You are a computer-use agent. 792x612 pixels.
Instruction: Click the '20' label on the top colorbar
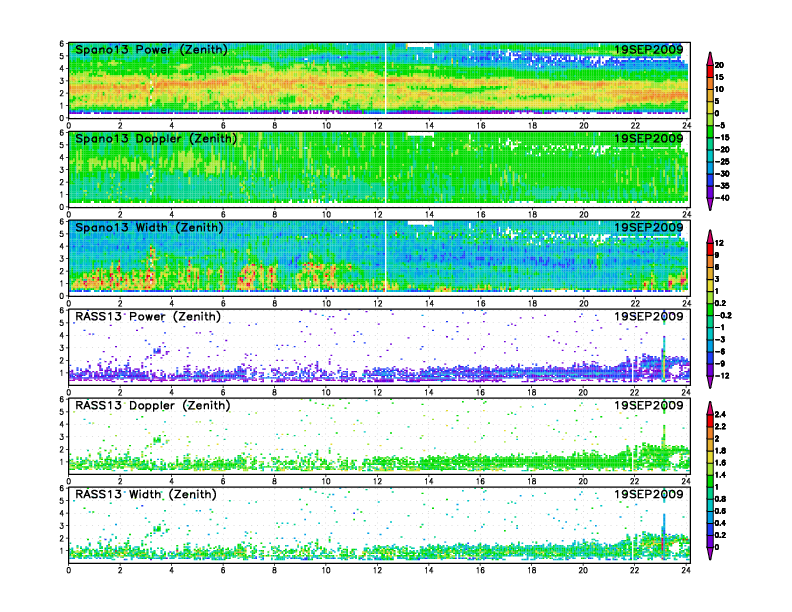coord(719,65)
